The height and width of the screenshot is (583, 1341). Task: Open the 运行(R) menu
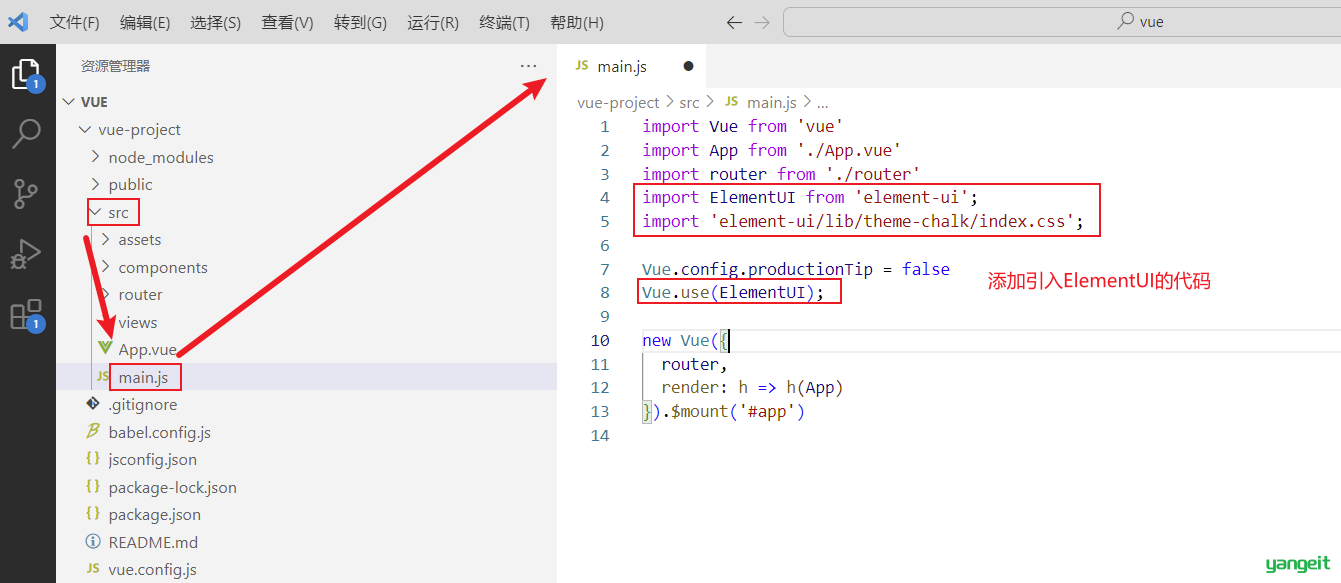click(433, 22)
